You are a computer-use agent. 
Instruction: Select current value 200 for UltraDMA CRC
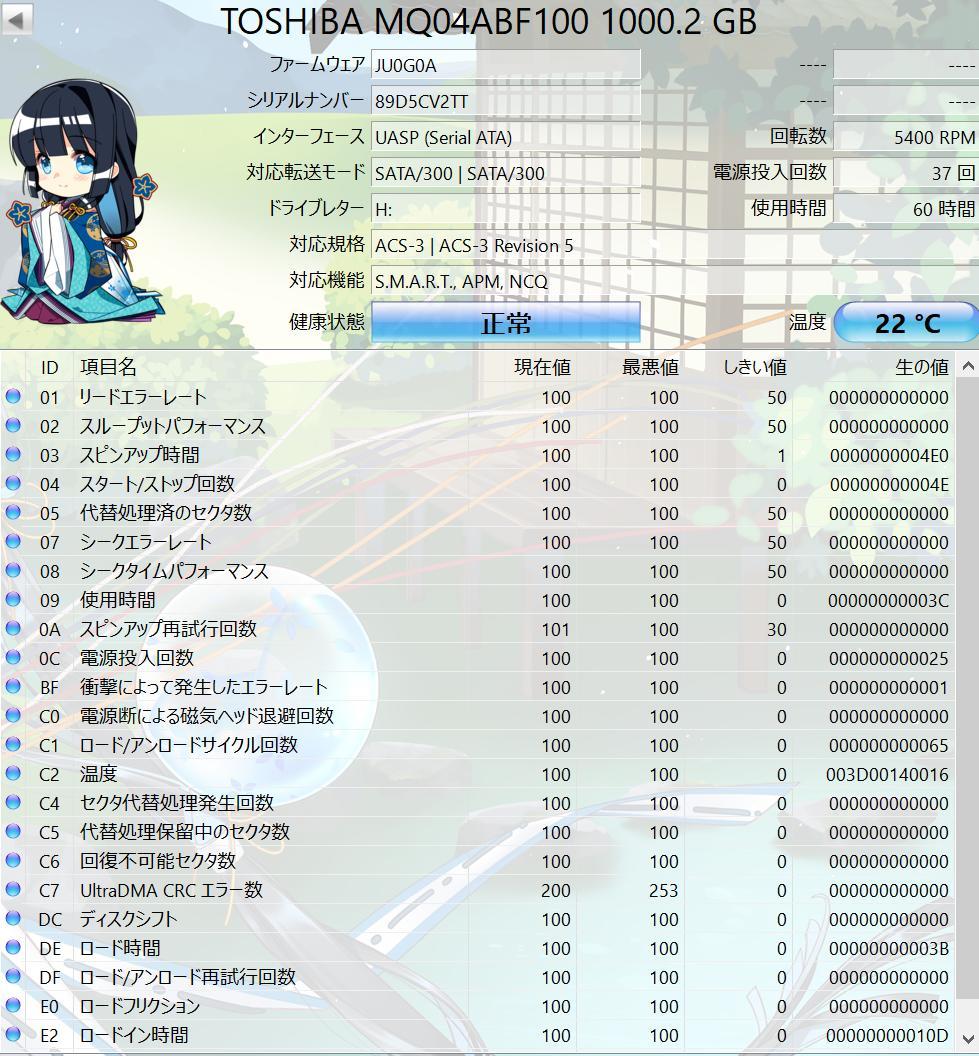[x=556, y=890]
